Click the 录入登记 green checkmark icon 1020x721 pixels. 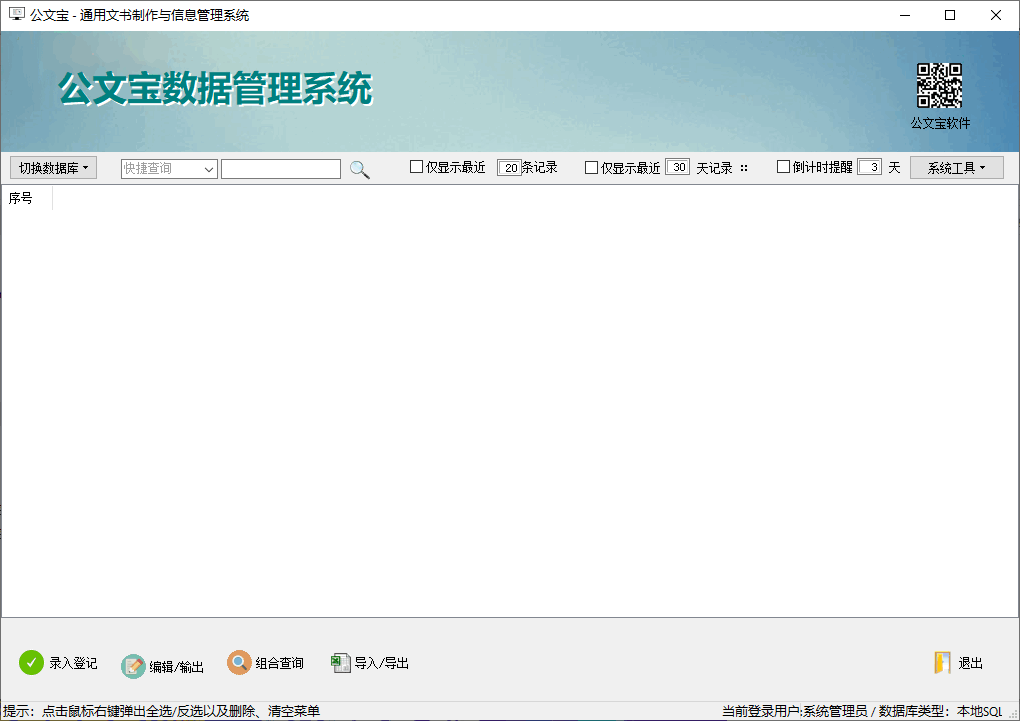click(x=31, y=662)
